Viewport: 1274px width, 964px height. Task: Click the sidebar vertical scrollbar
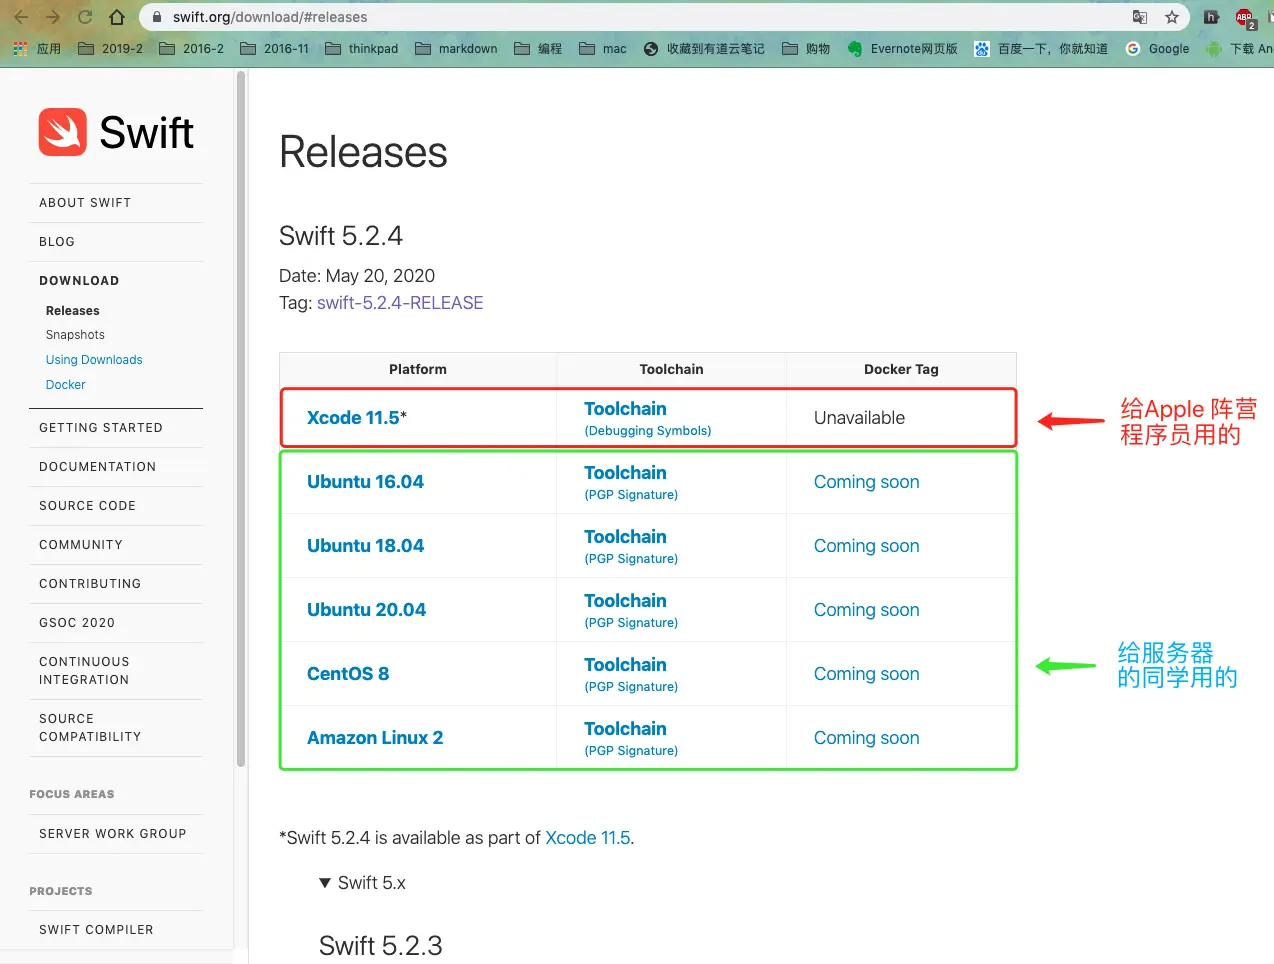[x=240, y=418]
